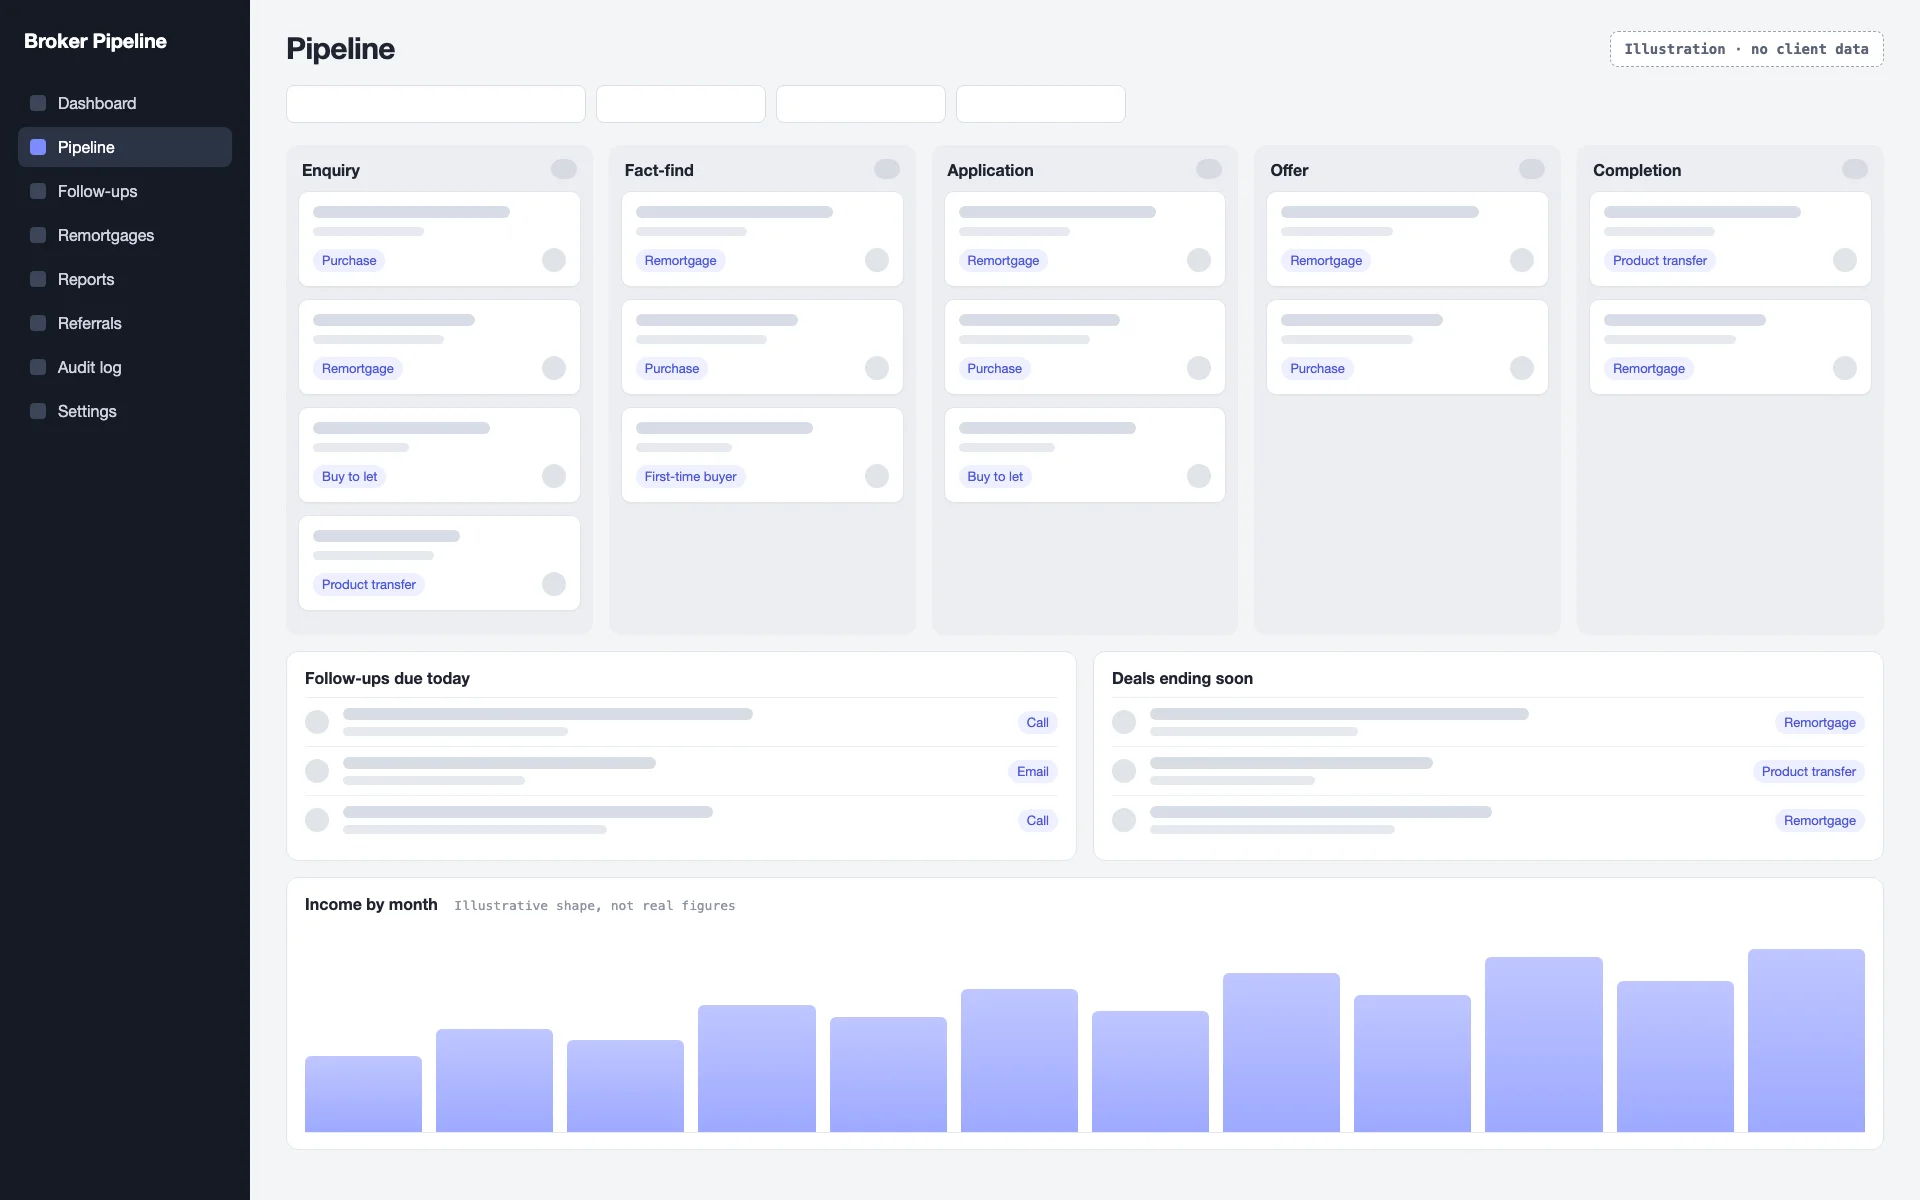This screenshot has height=1200, width=1920.
Task: Go to Follow-ups in the sidebar
Action: coord(125,191)
